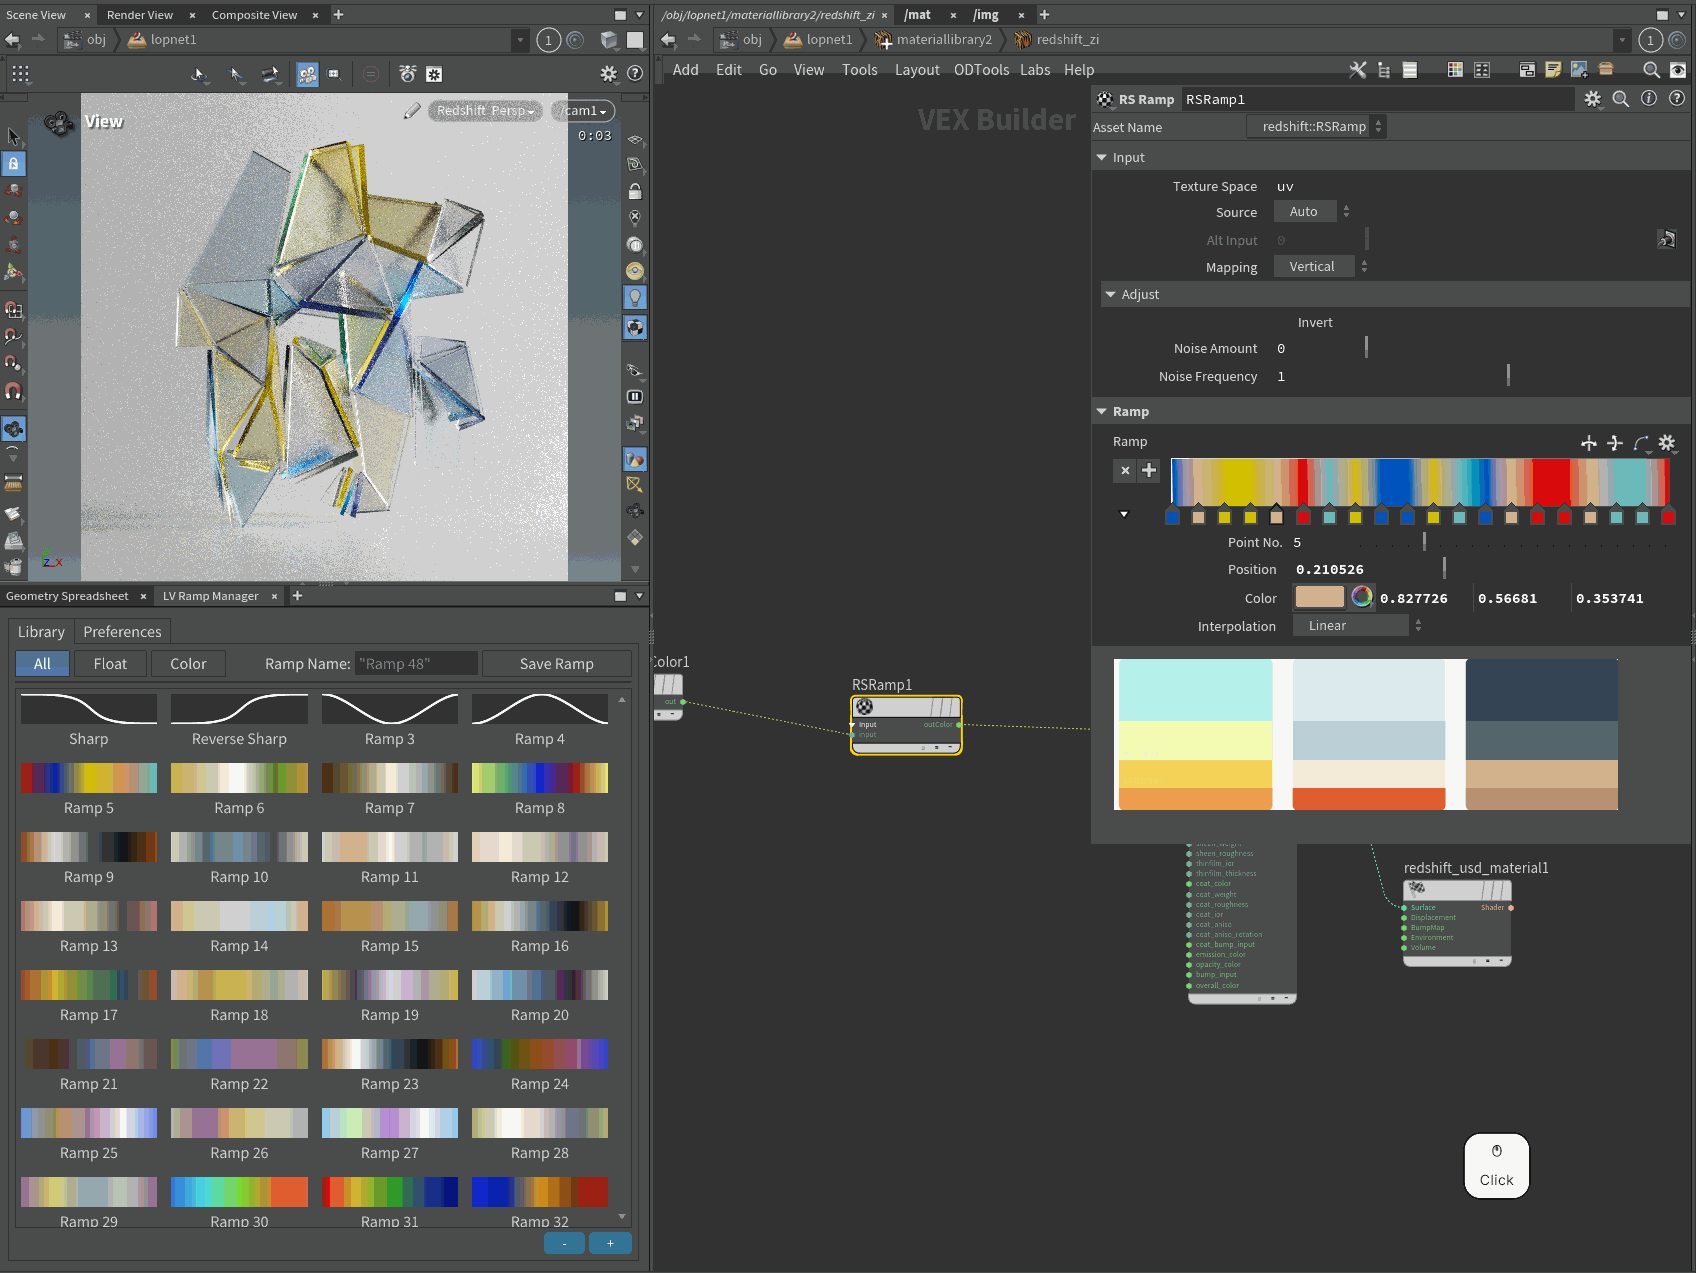This screenshot has height=1273, width=1696.
Task: Toggle the secure selection lock icon
Action: point(13,163)
